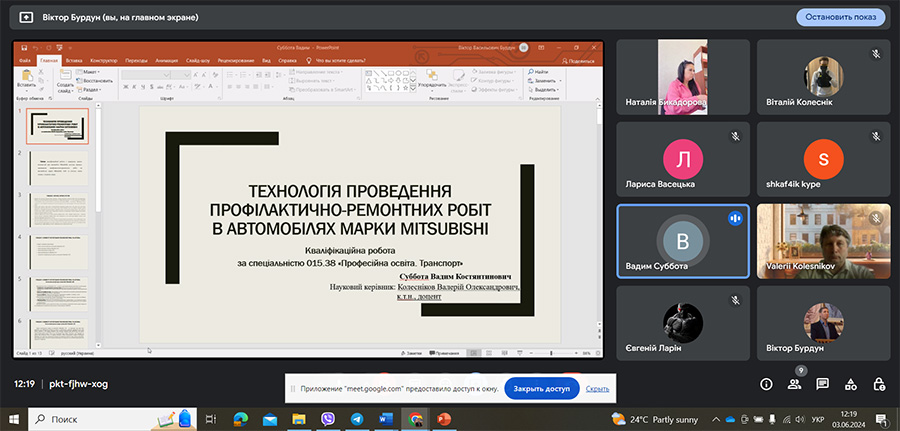Open host controls lock icon
Screen dimensions: 900x431
point(878,384)
